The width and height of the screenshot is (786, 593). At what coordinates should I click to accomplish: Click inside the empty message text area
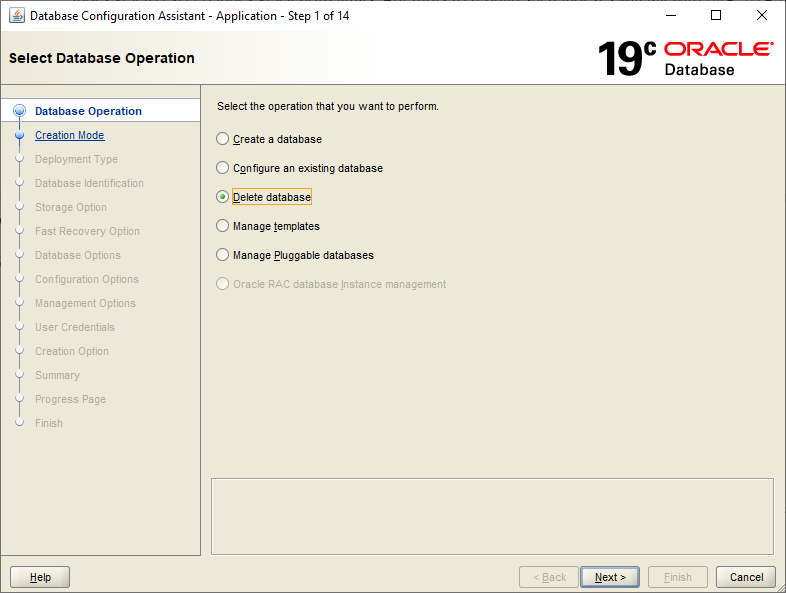(492, 516)
